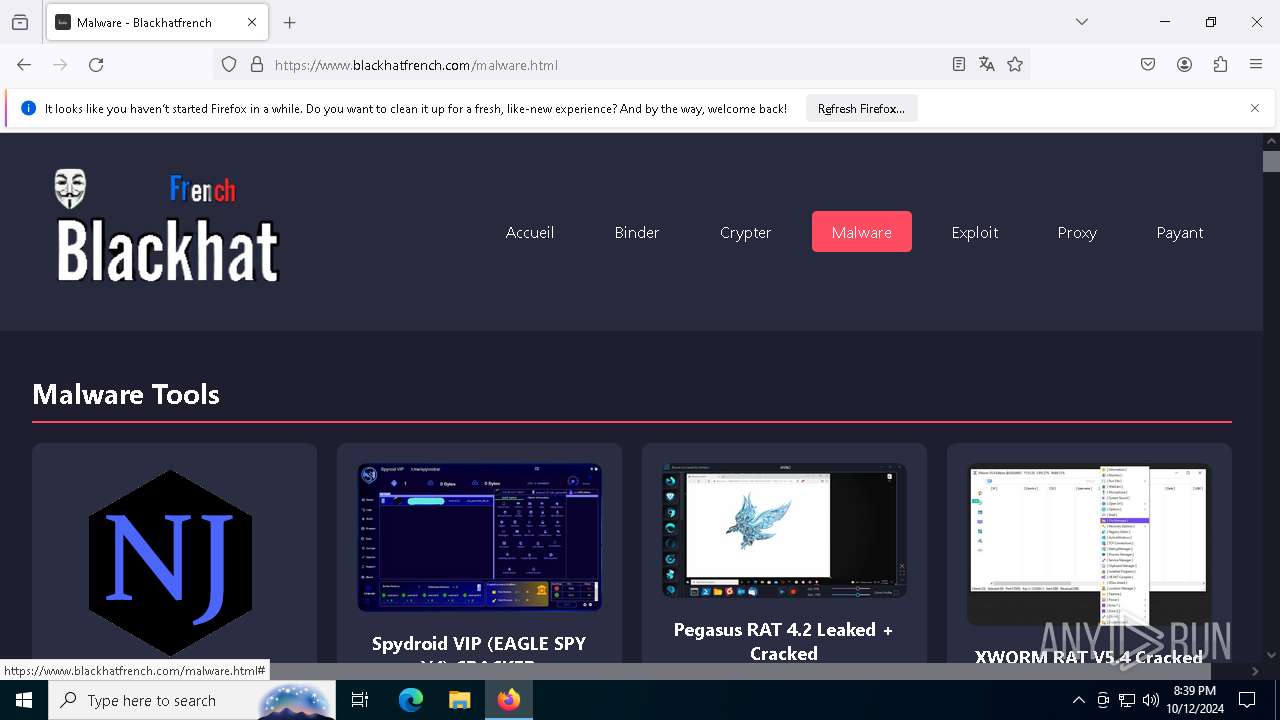Open the Crypter section

point(746,232)
